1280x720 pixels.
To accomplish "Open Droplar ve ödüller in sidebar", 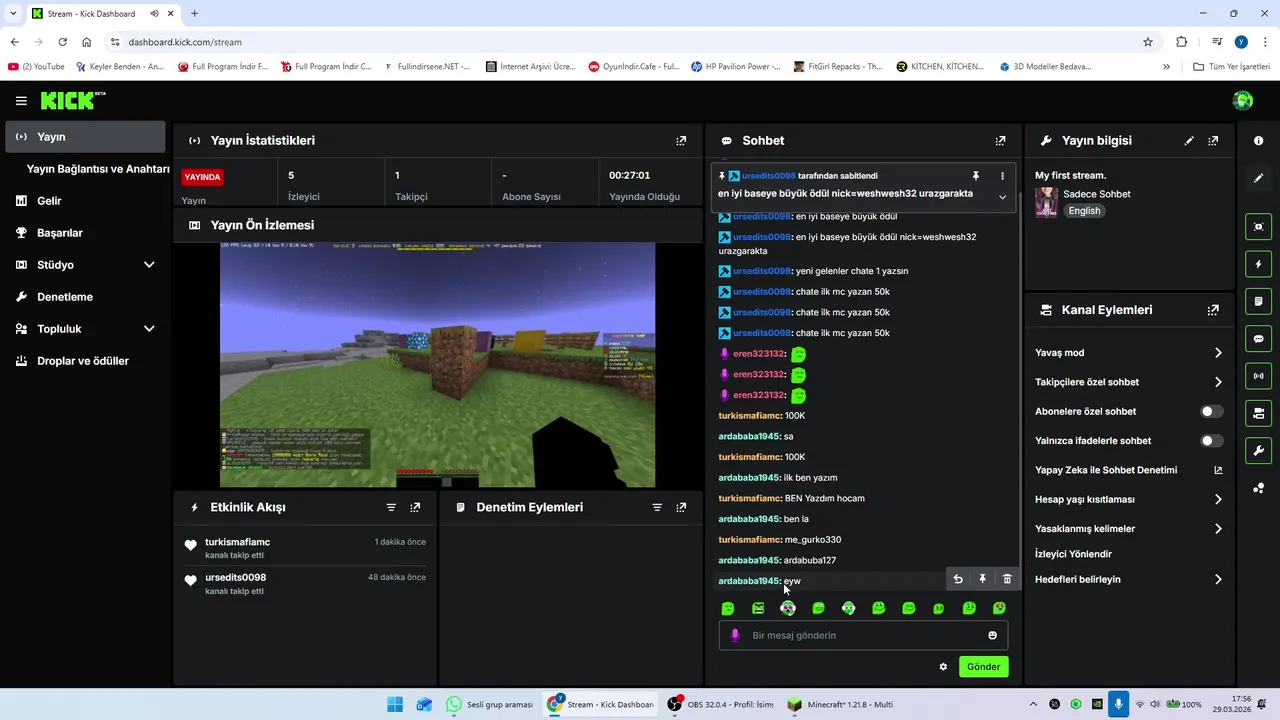I will tap(86, 361).
